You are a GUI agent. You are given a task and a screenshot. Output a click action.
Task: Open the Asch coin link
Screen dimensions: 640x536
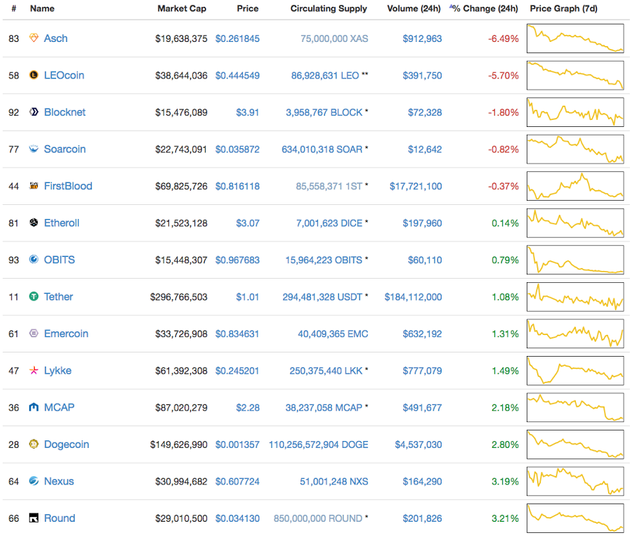point(56,38)
